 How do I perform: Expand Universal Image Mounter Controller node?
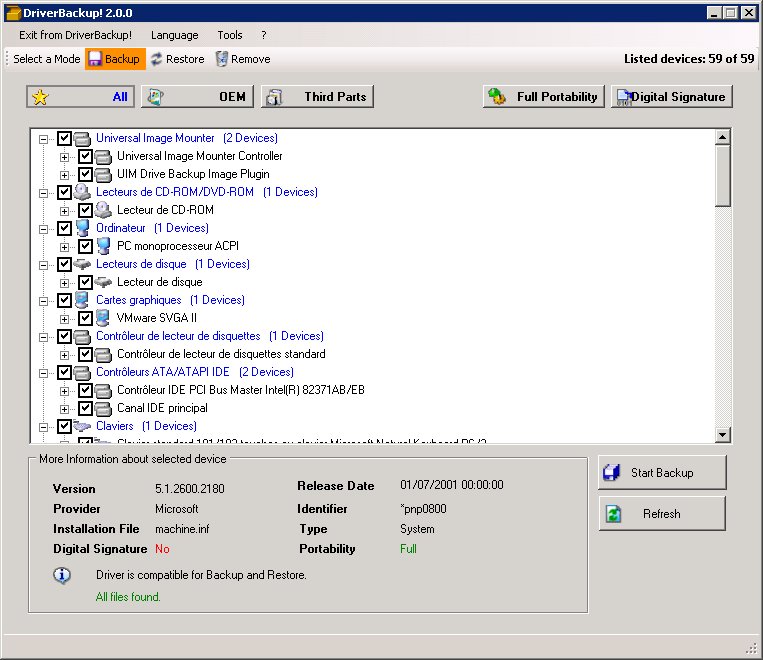(x=64, y=157)
